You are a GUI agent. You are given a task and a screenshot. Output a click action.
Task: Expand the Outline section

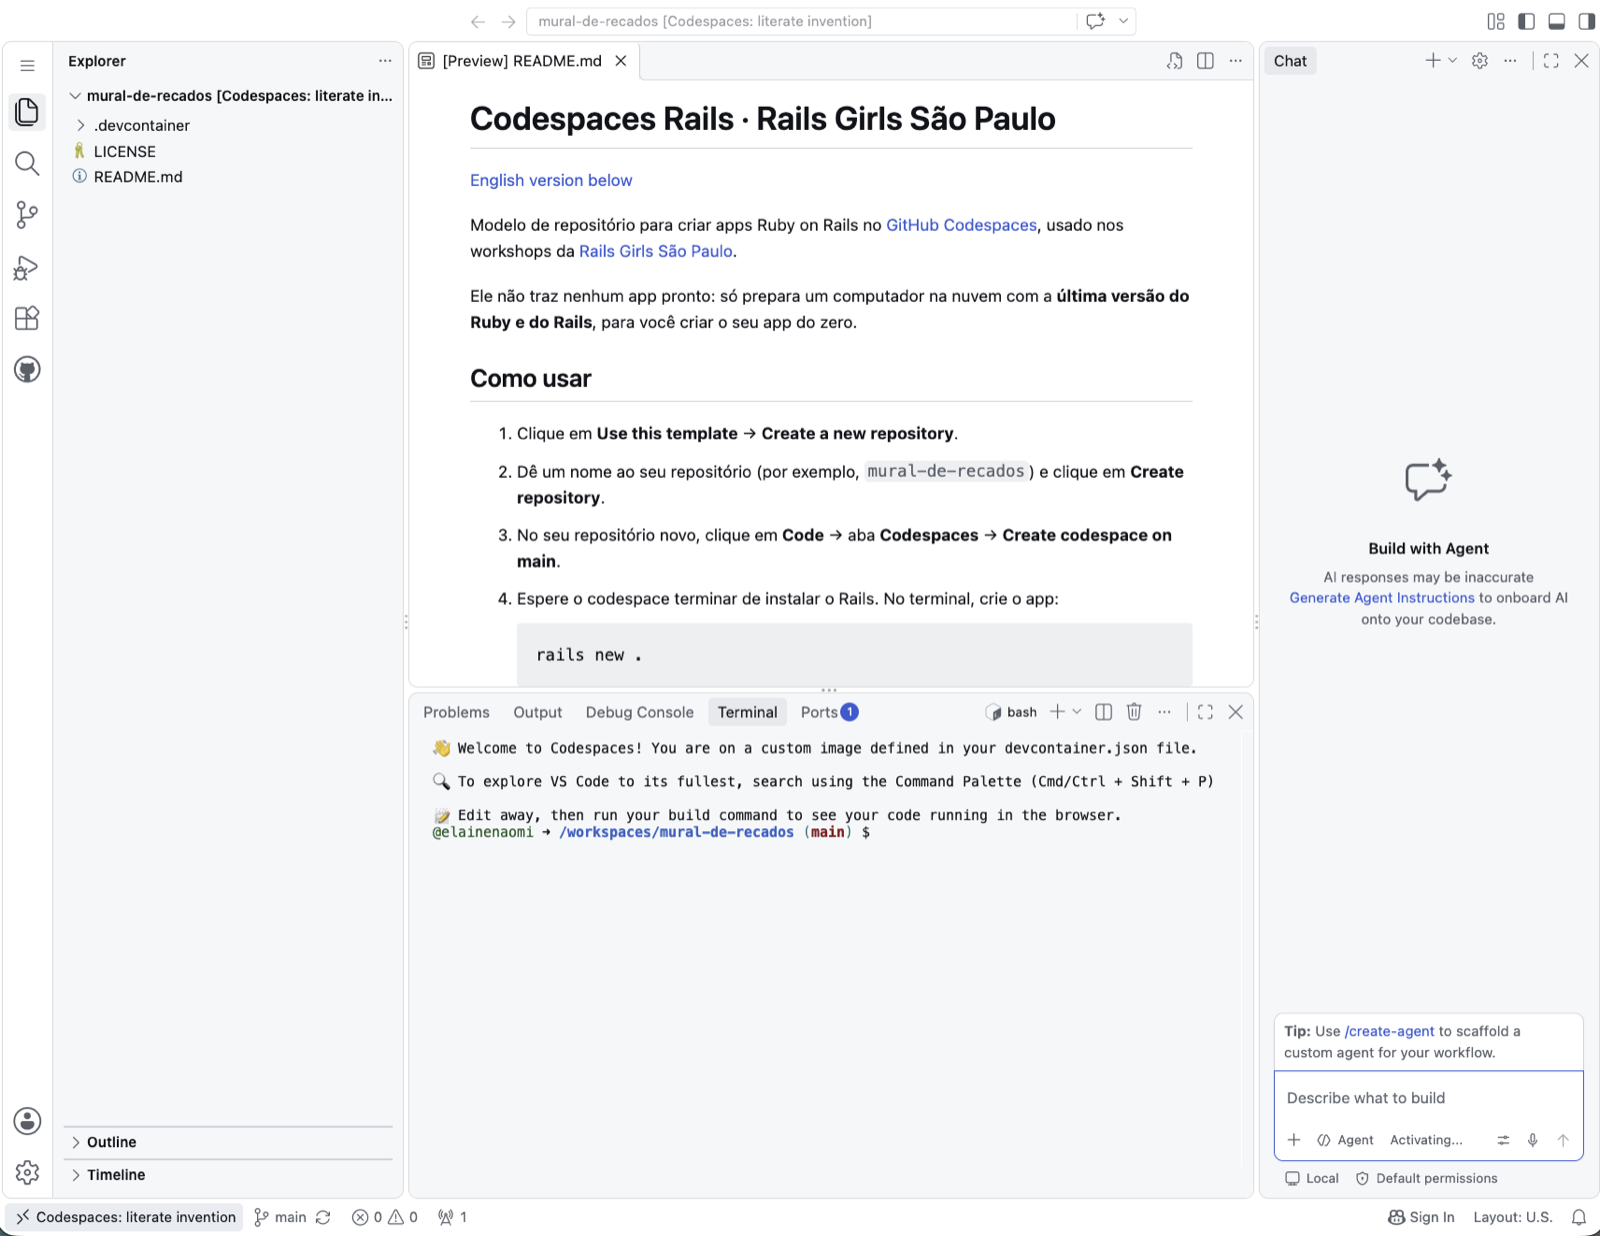(228, 1142)
